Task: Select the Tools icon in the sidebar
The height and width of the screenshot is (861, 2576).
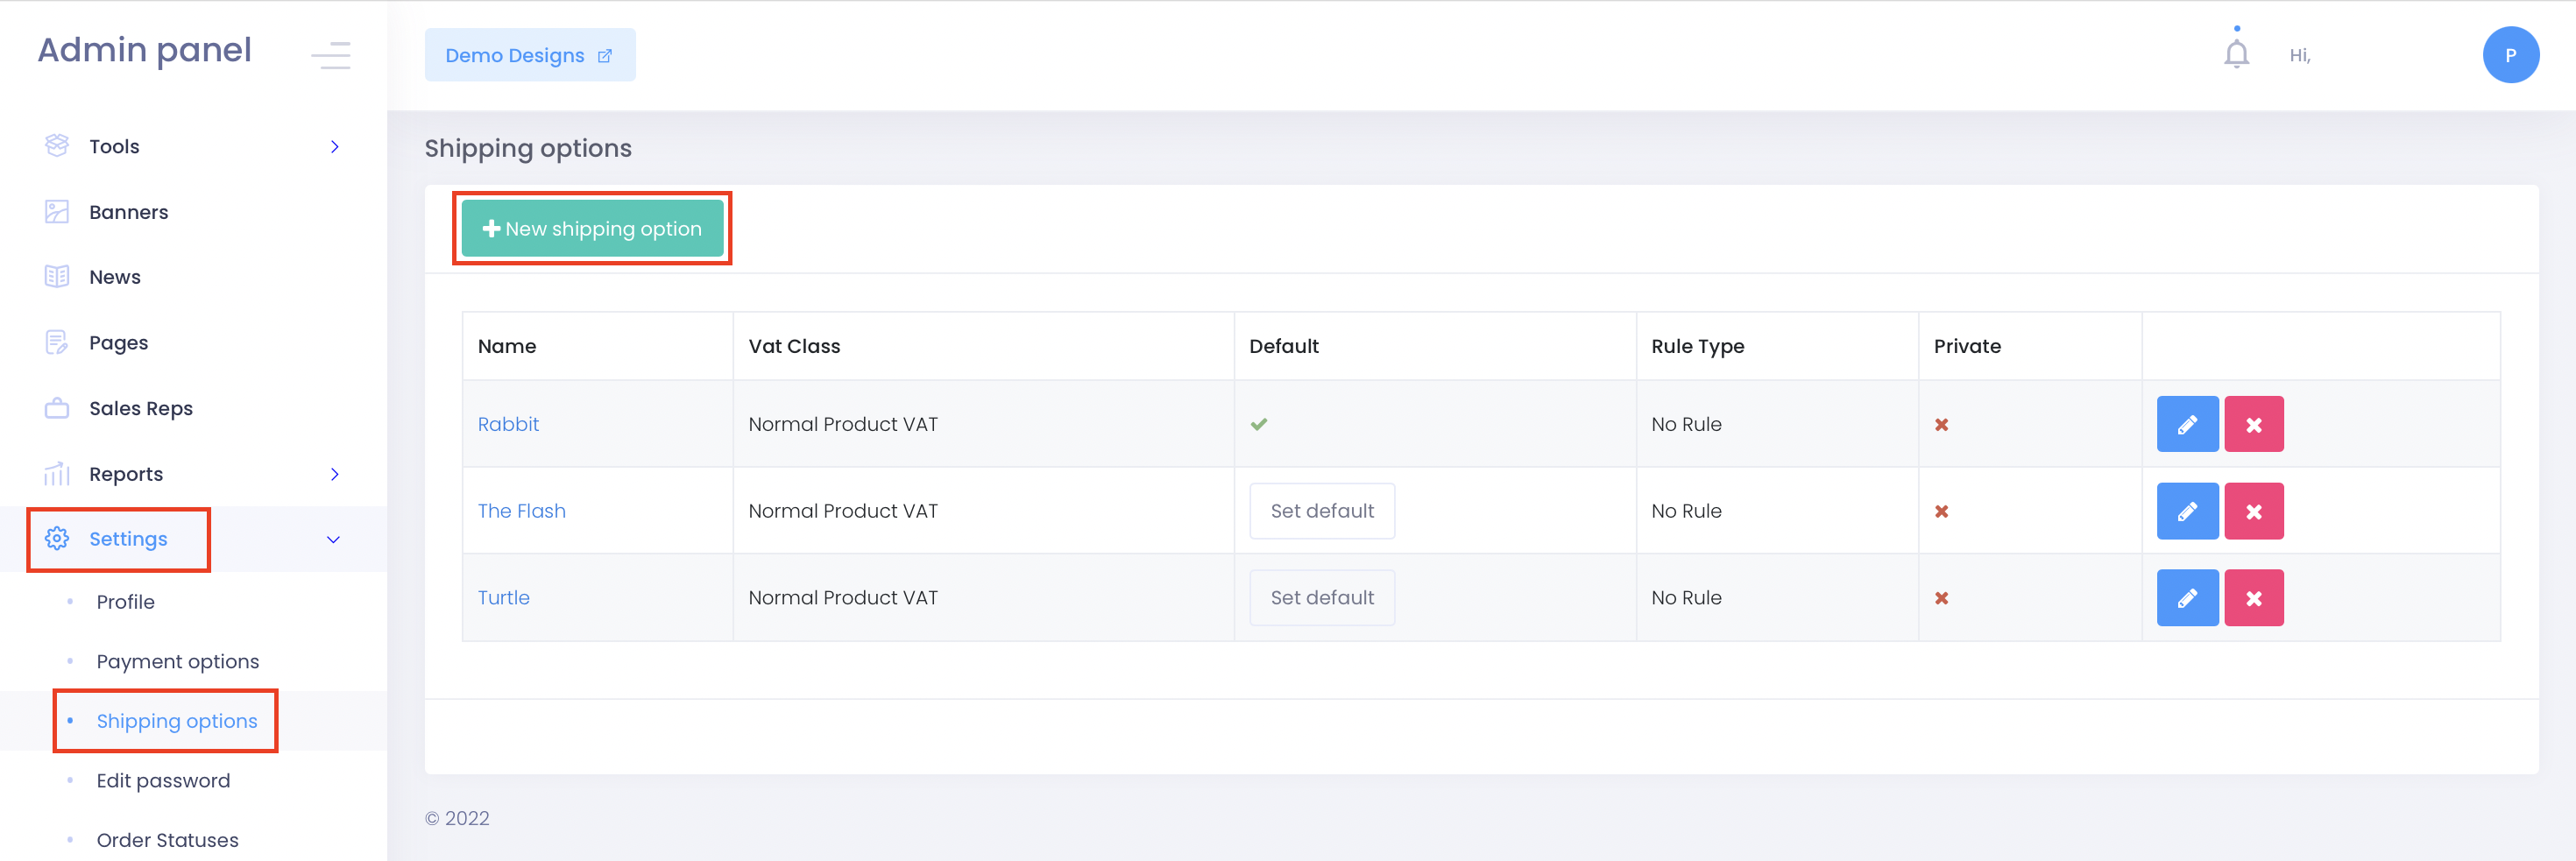Action: pos(57,146)
